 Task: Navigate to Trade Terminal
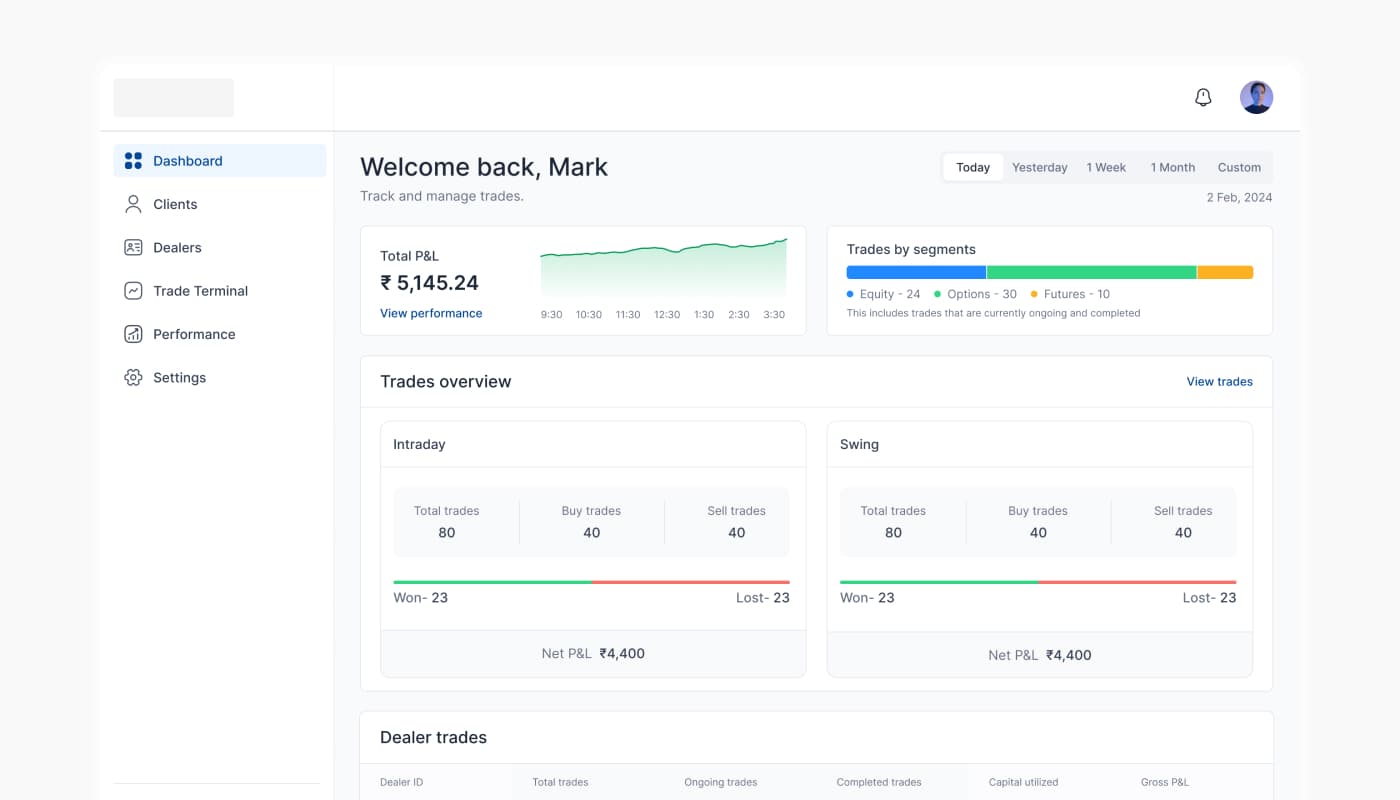pos(220,291)
